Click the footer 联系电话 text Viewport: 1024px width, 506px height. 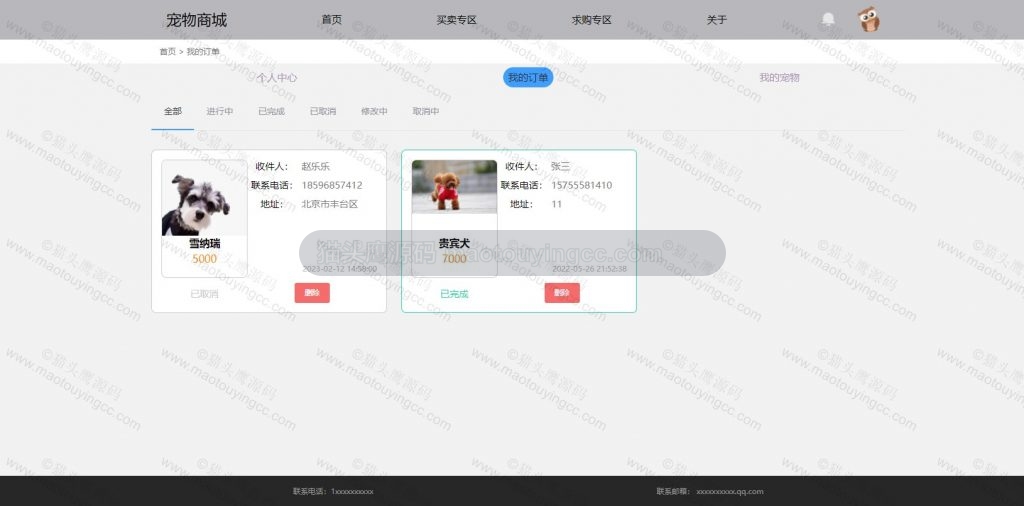tap(333, 492)
